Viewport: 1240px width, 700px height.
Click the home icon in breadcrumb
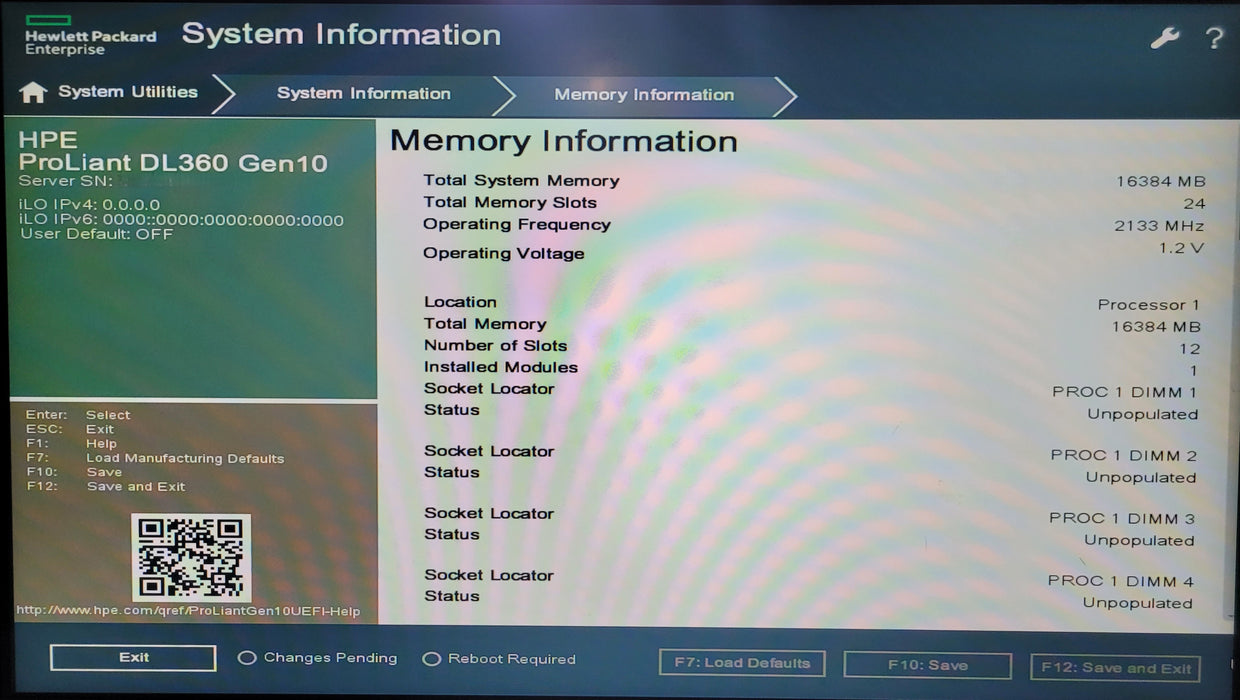[33, 92]
